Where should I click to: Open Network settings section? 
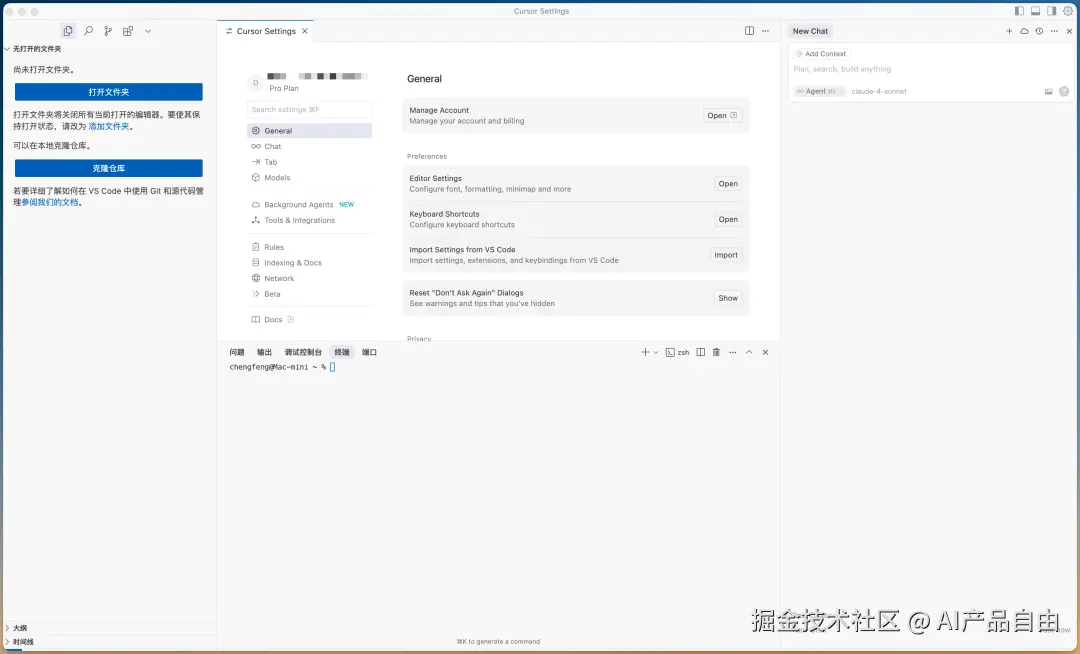[309, 279]
